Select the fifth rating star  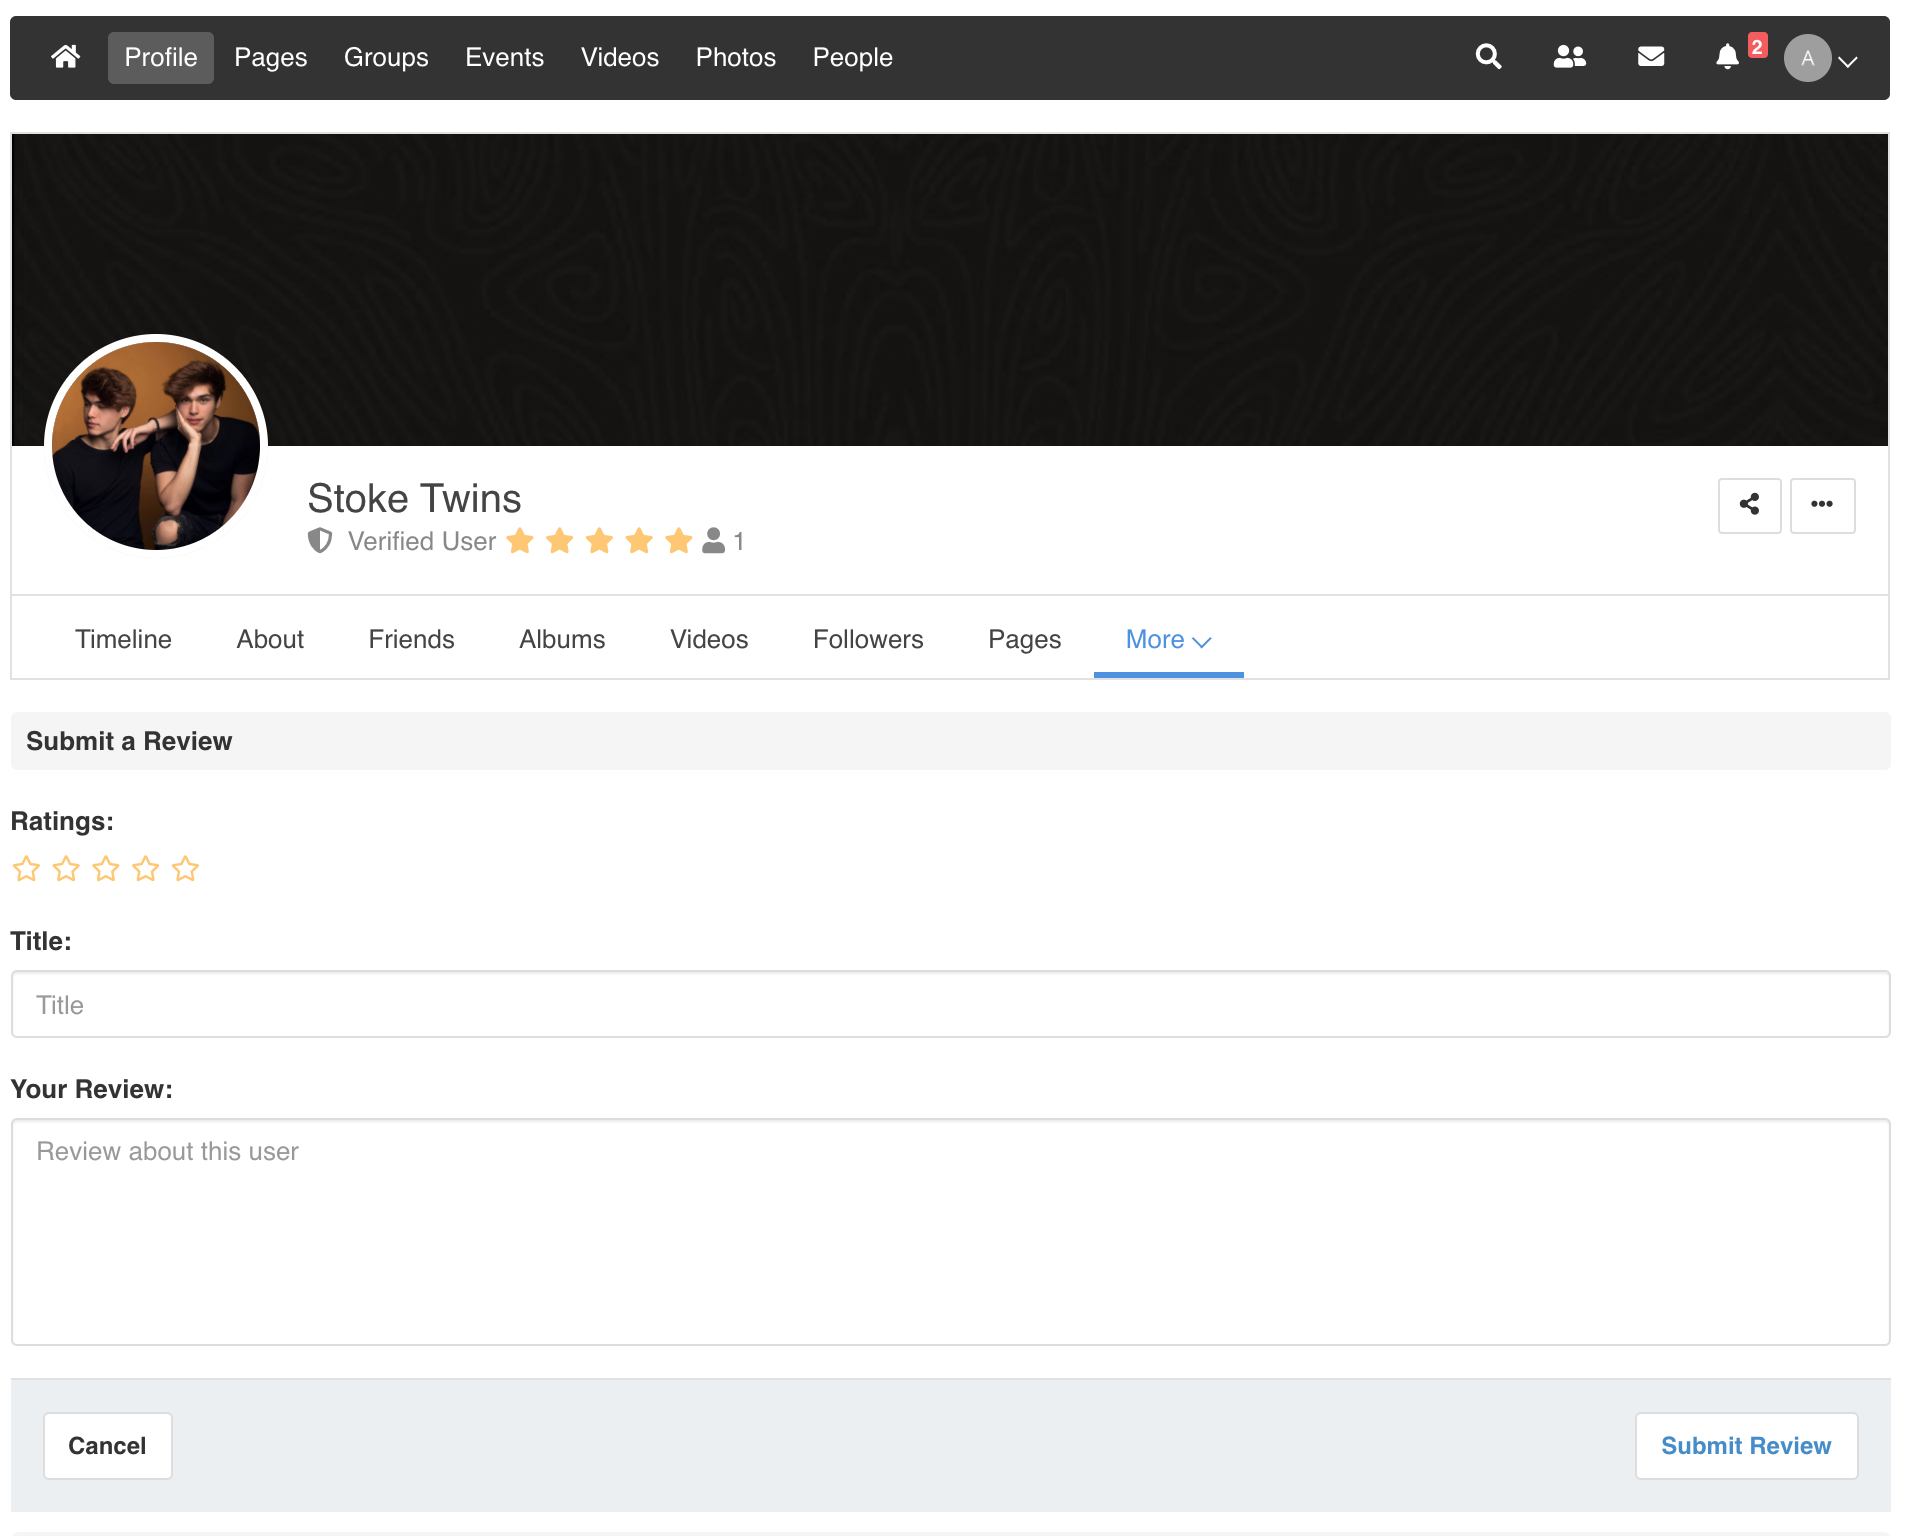coord(185,869)
